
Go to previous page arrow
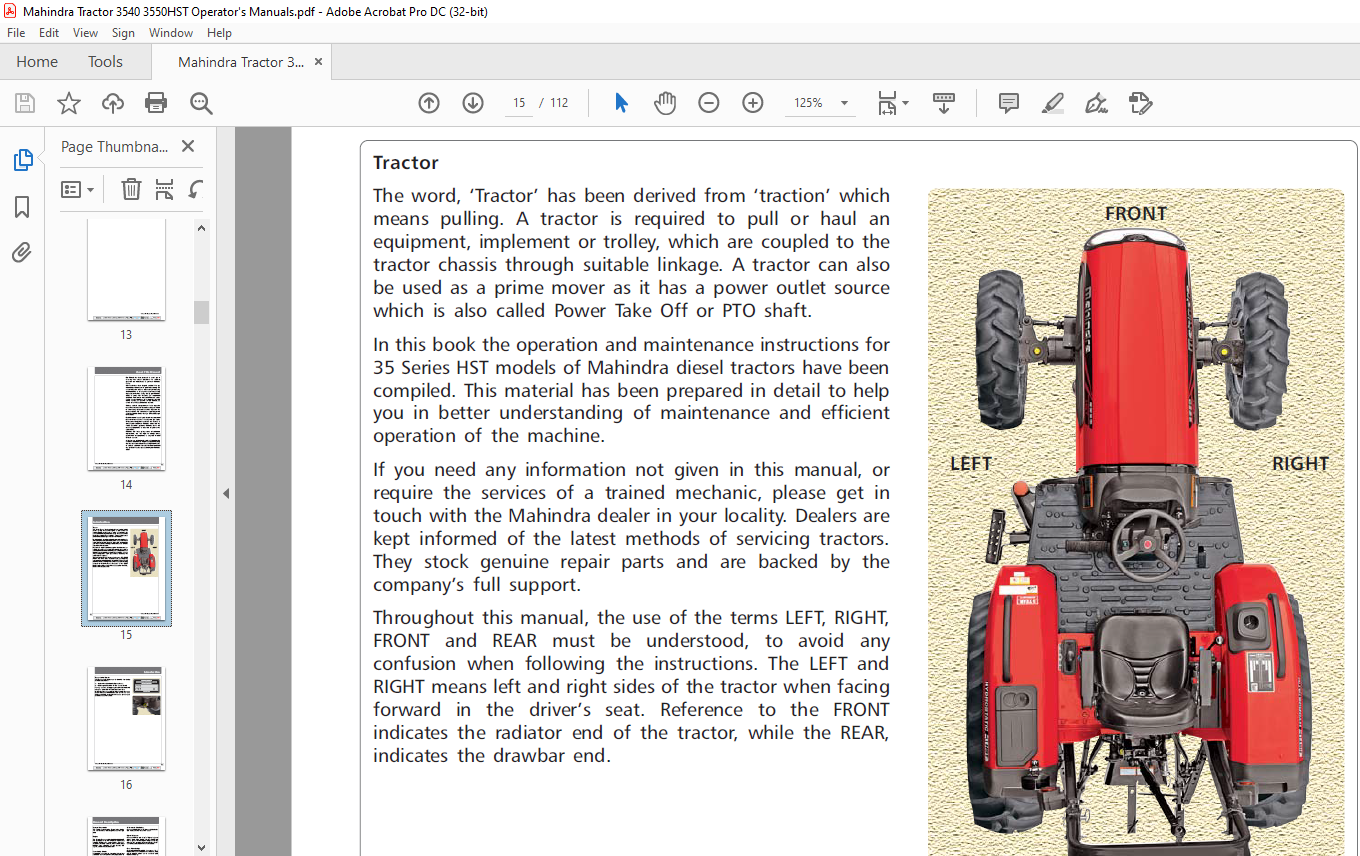(x=429, y=103)
